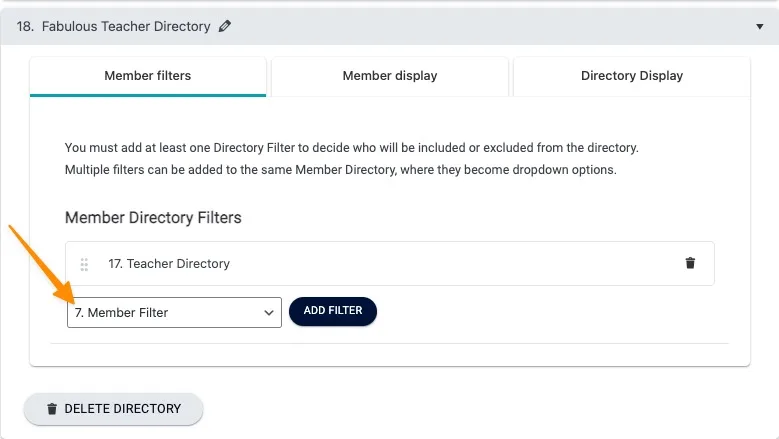Click blank space in Teacher Directory filter row
This screenshot has width=779, height=439.
(x=450, y=264)
